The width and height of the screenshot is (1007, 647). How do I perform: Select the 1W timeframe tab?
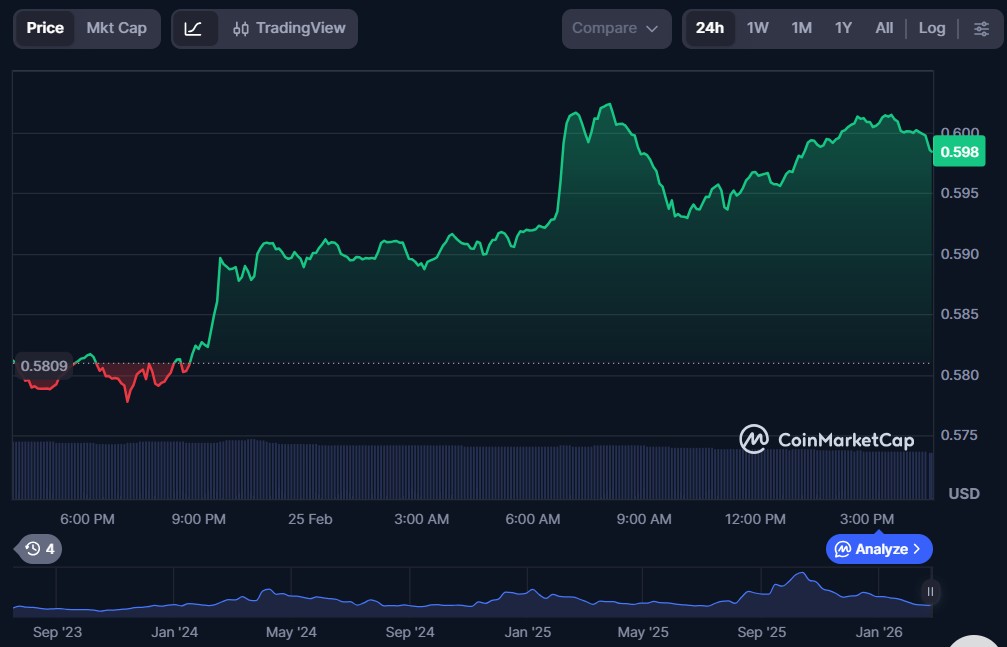pyautogui.click(x=757, y=28)
